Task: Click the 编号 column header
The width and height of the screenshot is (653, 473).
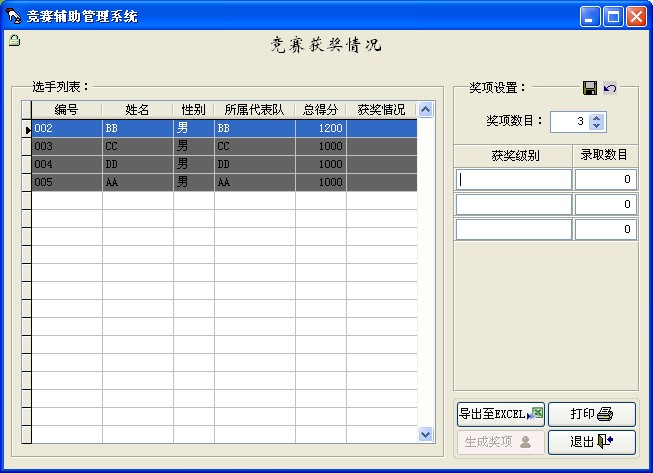Action: 67,110
